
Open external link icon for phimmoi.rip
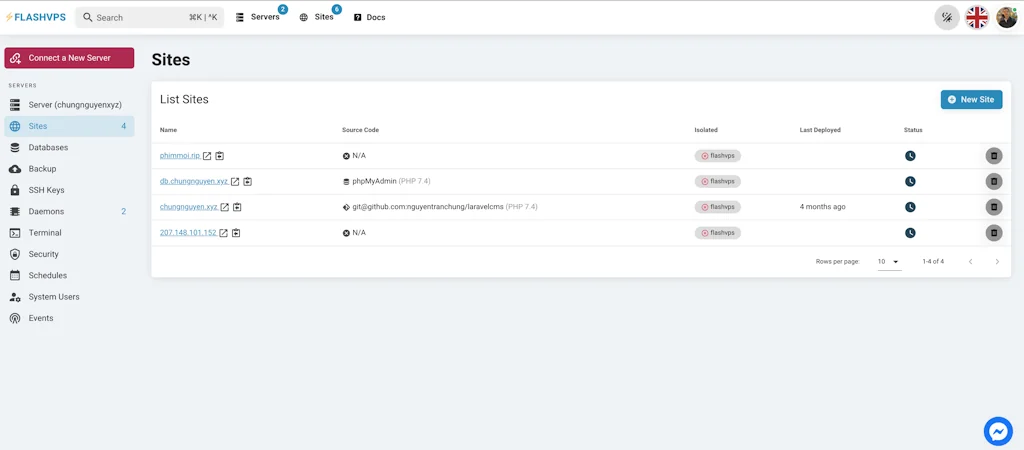click(207, 156)
